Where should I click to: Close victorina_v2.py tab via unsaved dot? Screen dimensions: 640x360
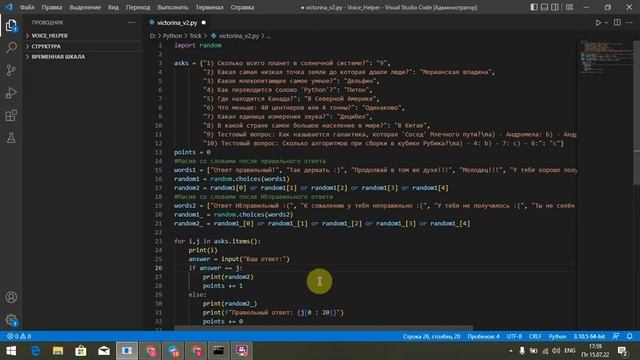coord(204,23)
